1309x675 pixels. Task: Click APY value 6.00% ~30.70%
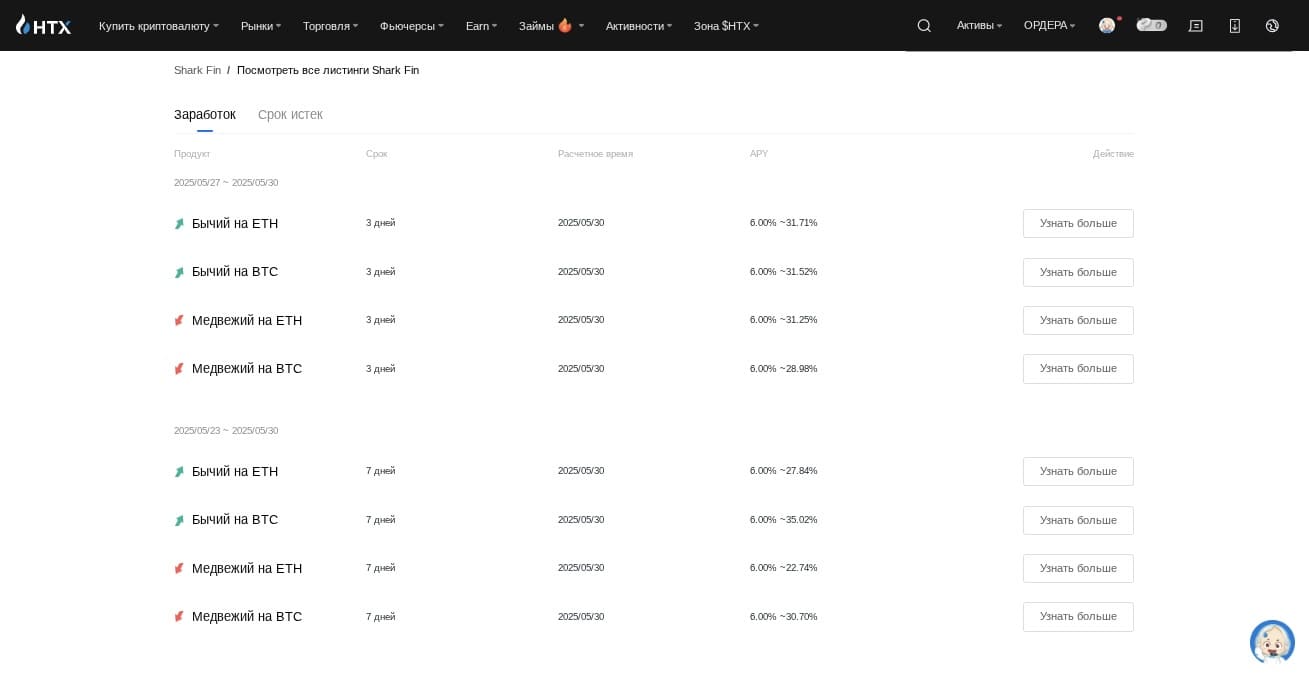(783, 617)
